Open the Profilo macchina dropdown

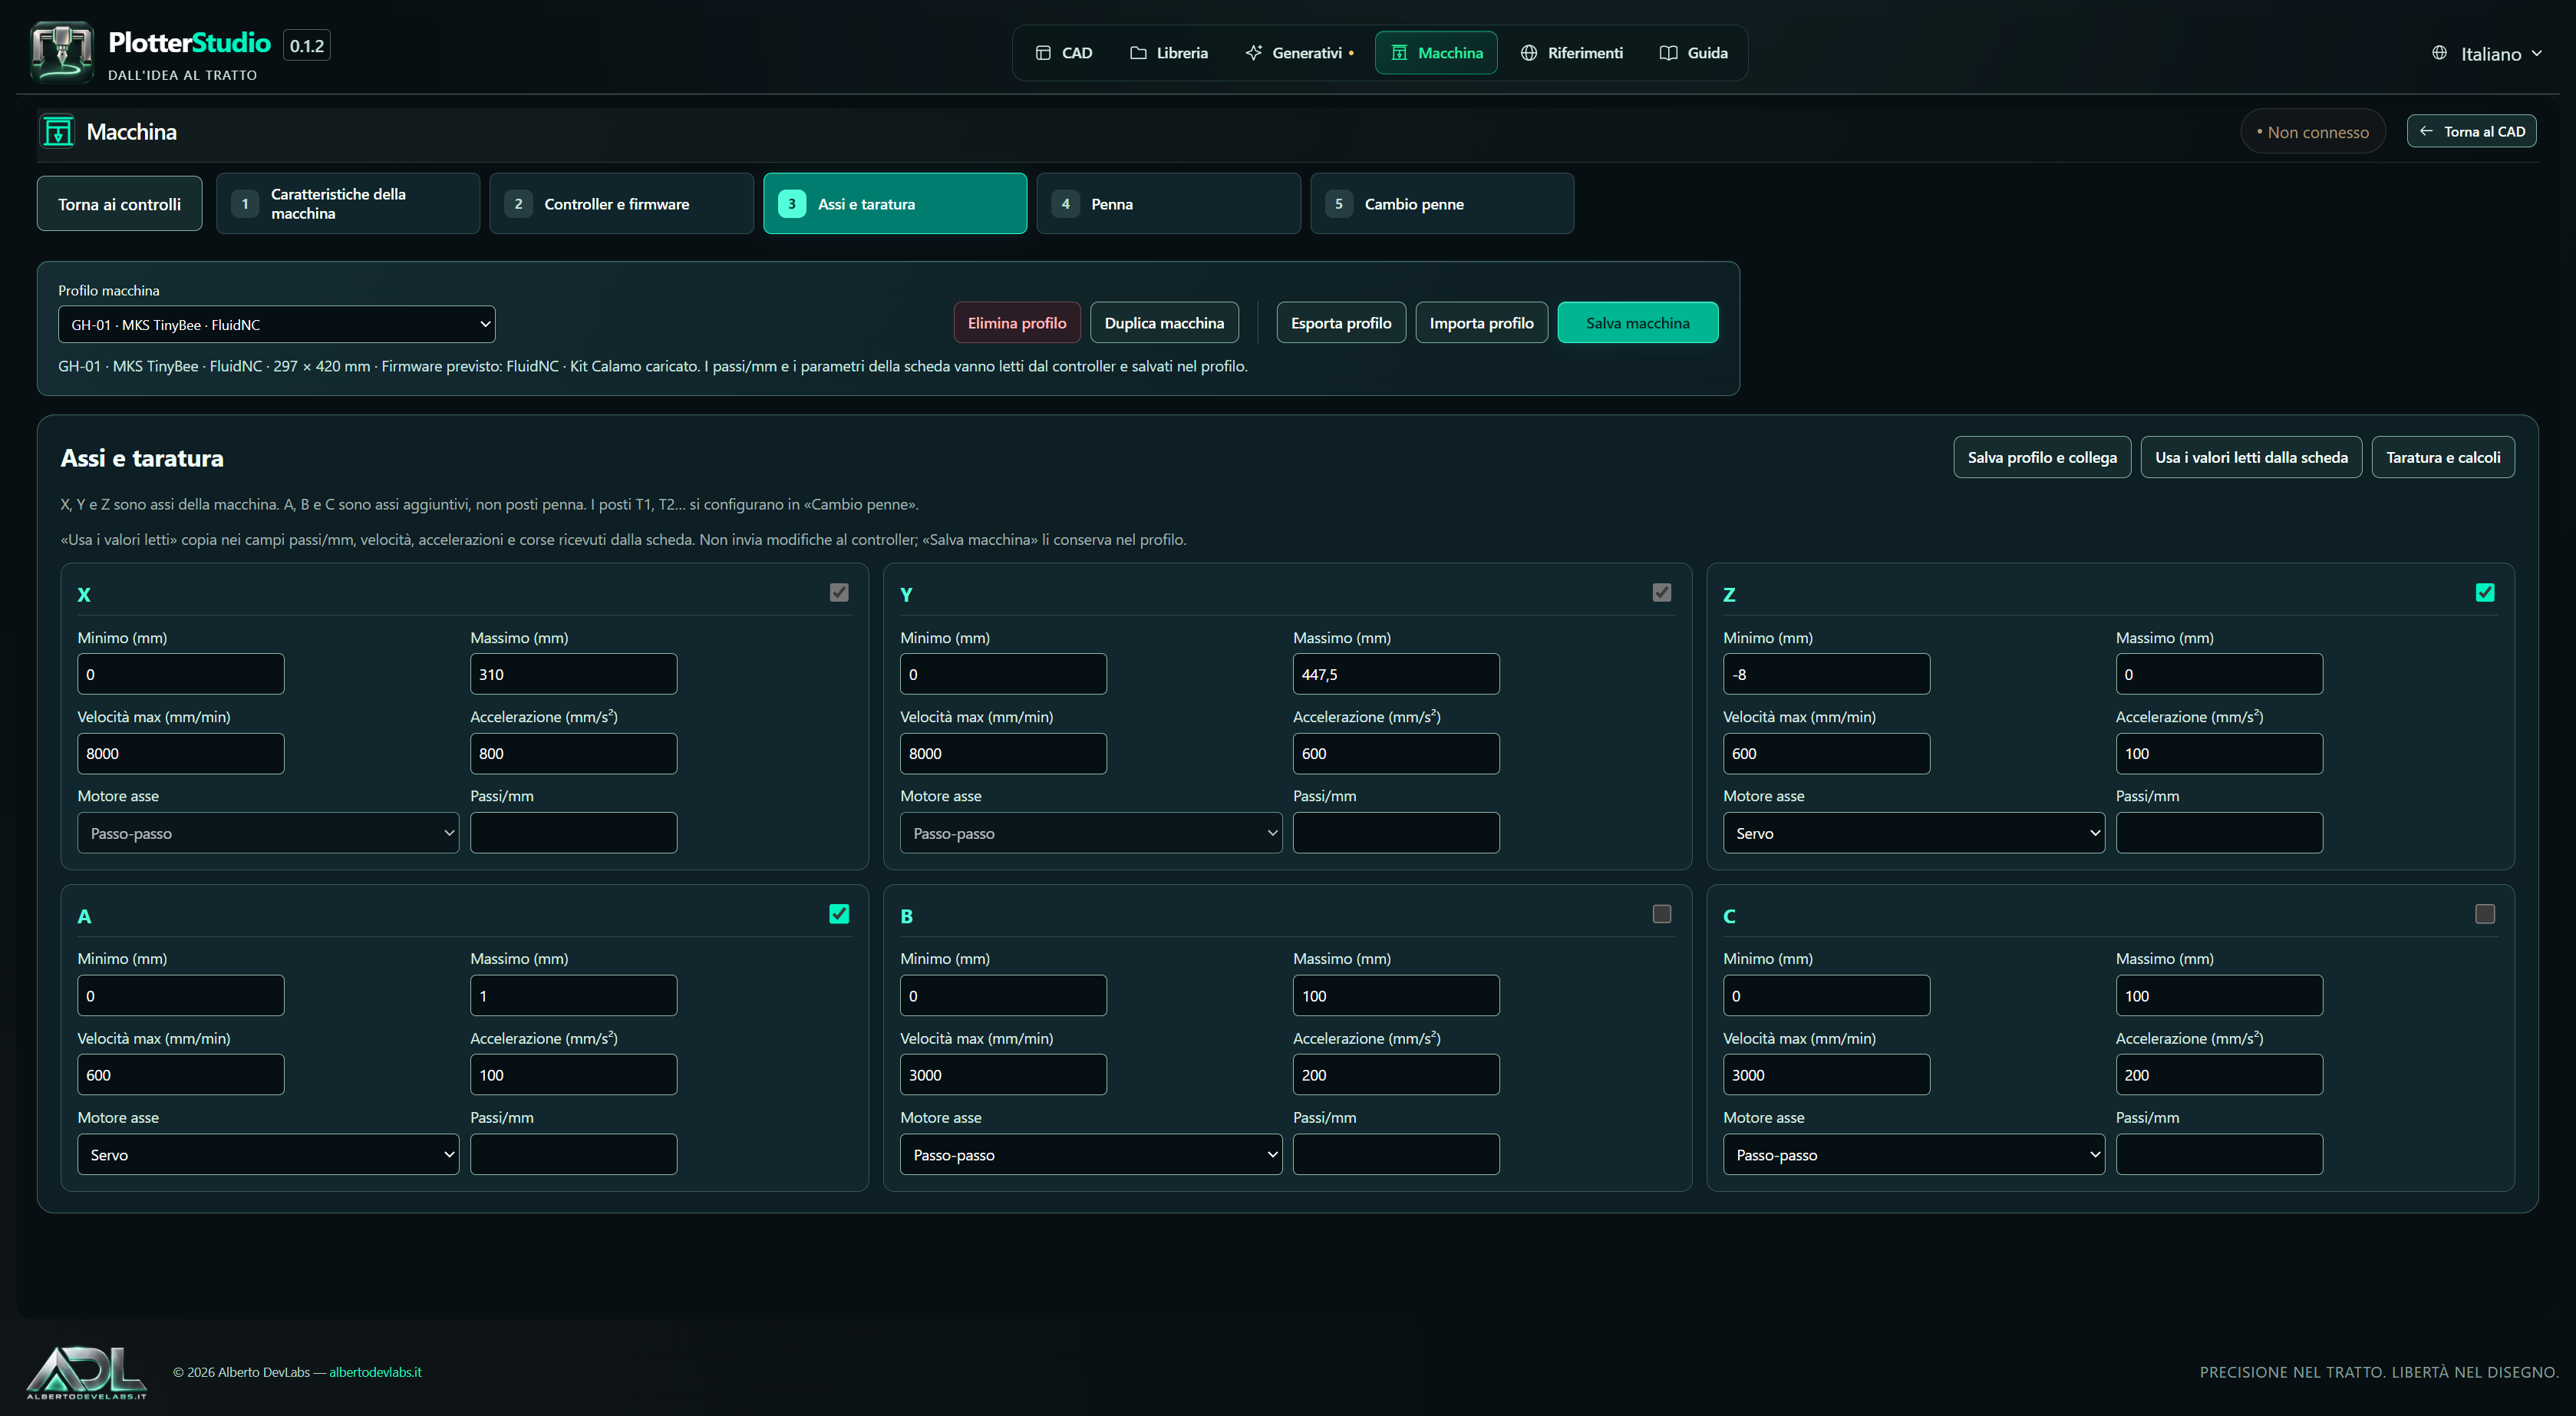pos(277,324)
